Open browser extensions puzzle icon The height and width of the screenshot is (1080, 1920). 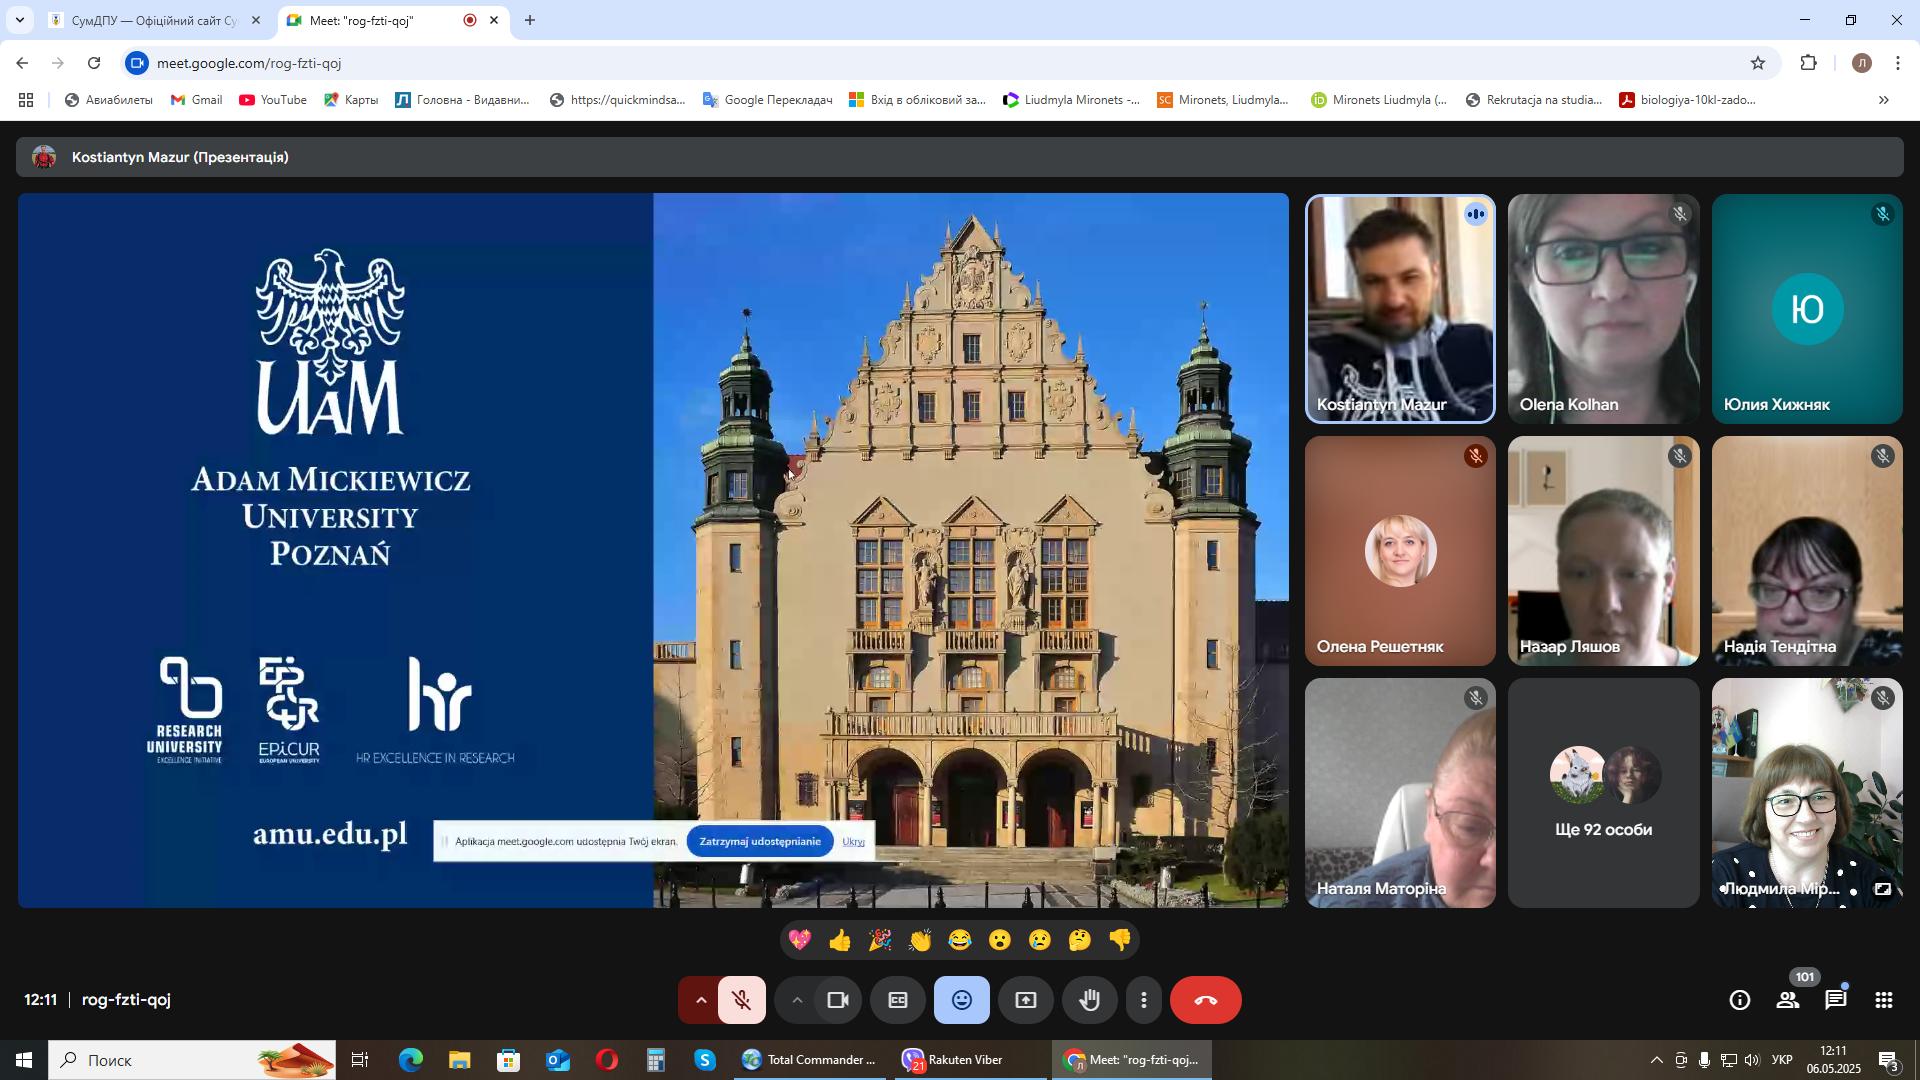click(x=1809, y=63)
